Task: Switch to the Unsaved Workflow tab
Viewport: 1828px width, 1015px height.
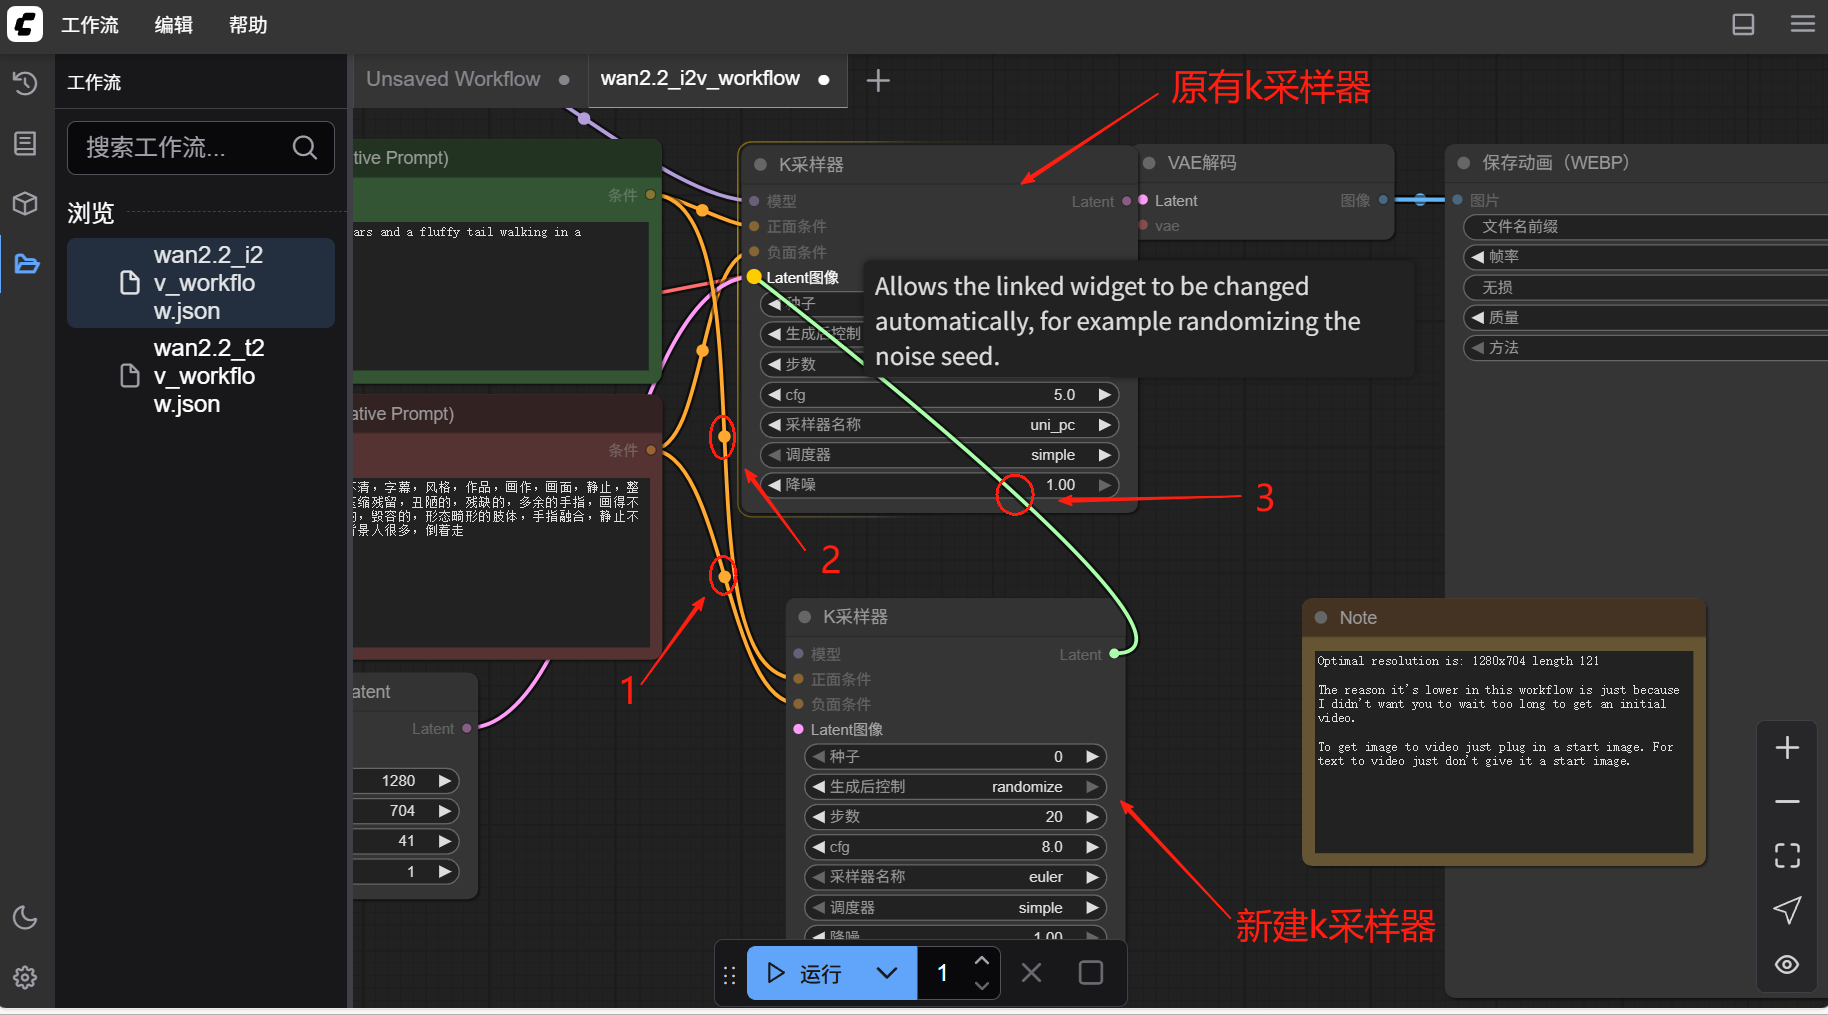Action: (453, 79)
